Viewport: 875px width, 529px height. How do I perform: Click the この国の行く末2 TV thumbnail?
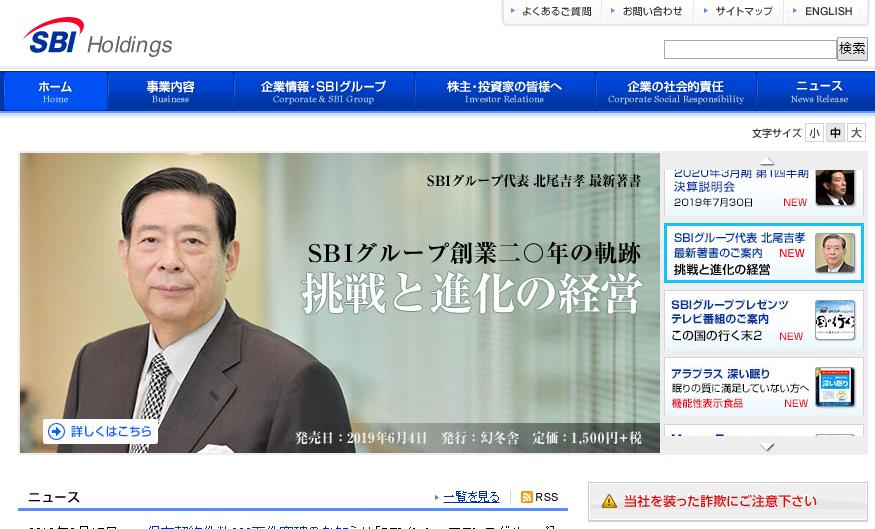coord(835,320)
